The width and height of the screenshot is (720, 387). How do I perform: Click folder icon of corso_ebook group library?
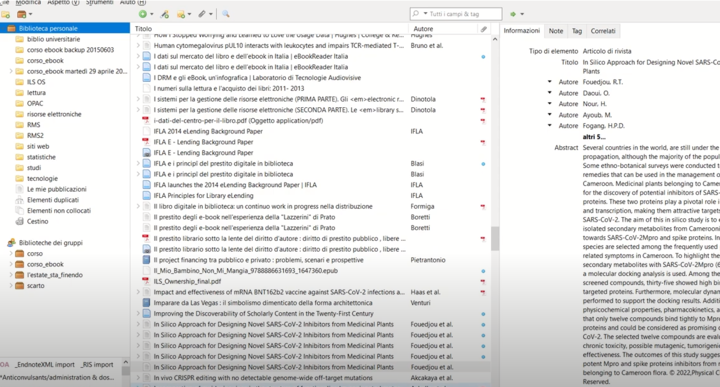(x=19, y=264)
